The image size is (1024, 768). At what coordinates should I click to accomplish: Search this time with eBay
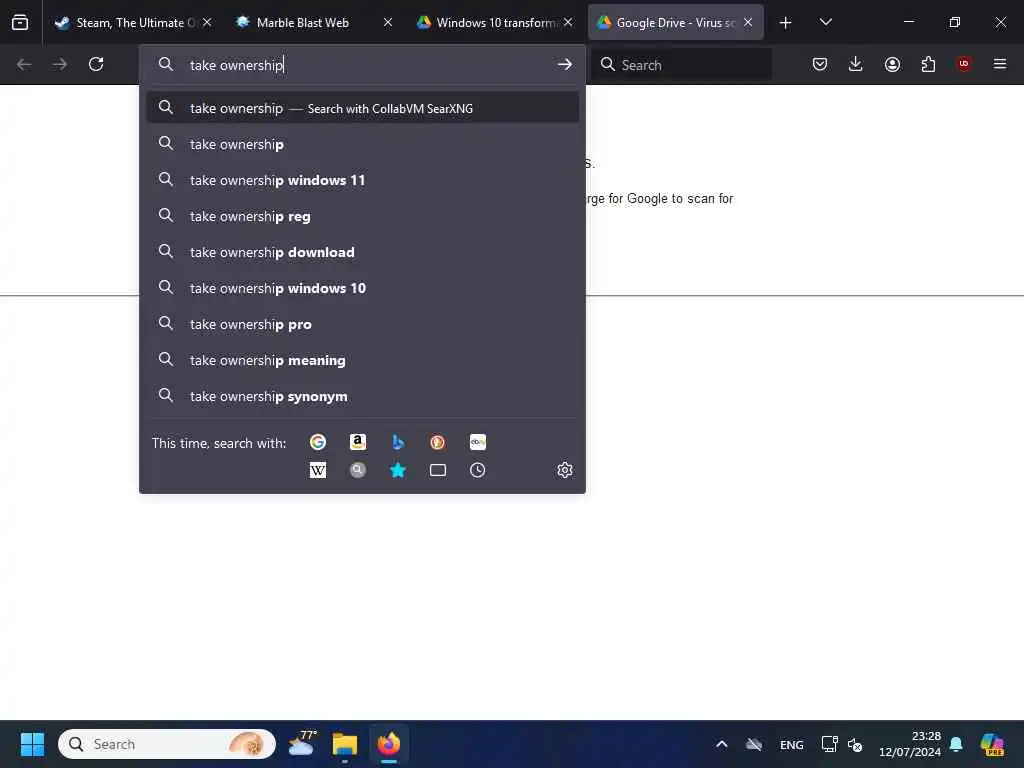pos(477,442)
